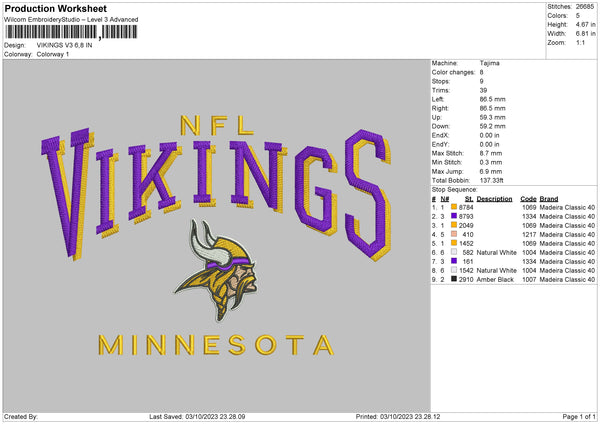Click the Width value '6.81 in'

(585, 34)
